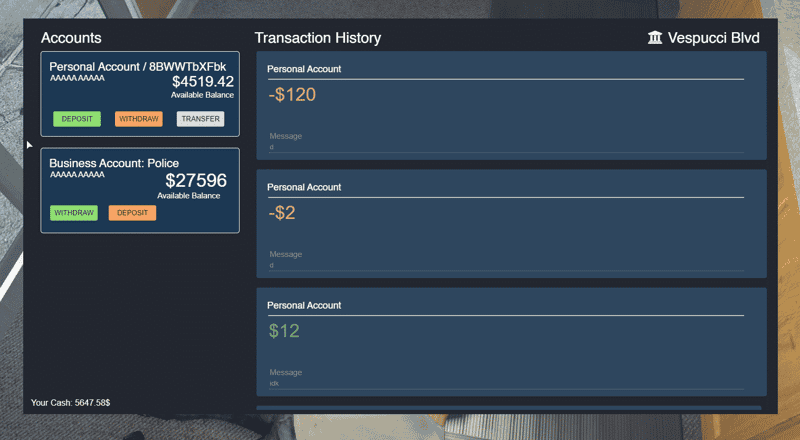Click the idk message of the $12 transaction
Image resolution: width=800 pixels, height=440 pixels.
click(274, 383)
